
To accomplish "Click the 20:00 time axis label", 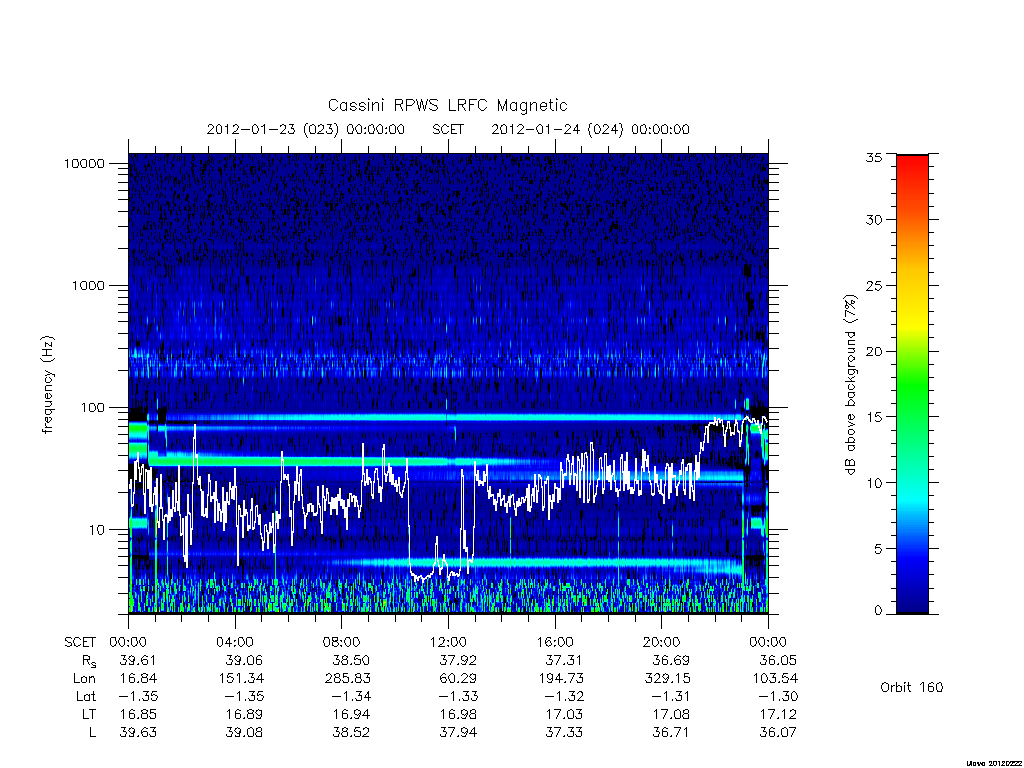I will [662, 642].
